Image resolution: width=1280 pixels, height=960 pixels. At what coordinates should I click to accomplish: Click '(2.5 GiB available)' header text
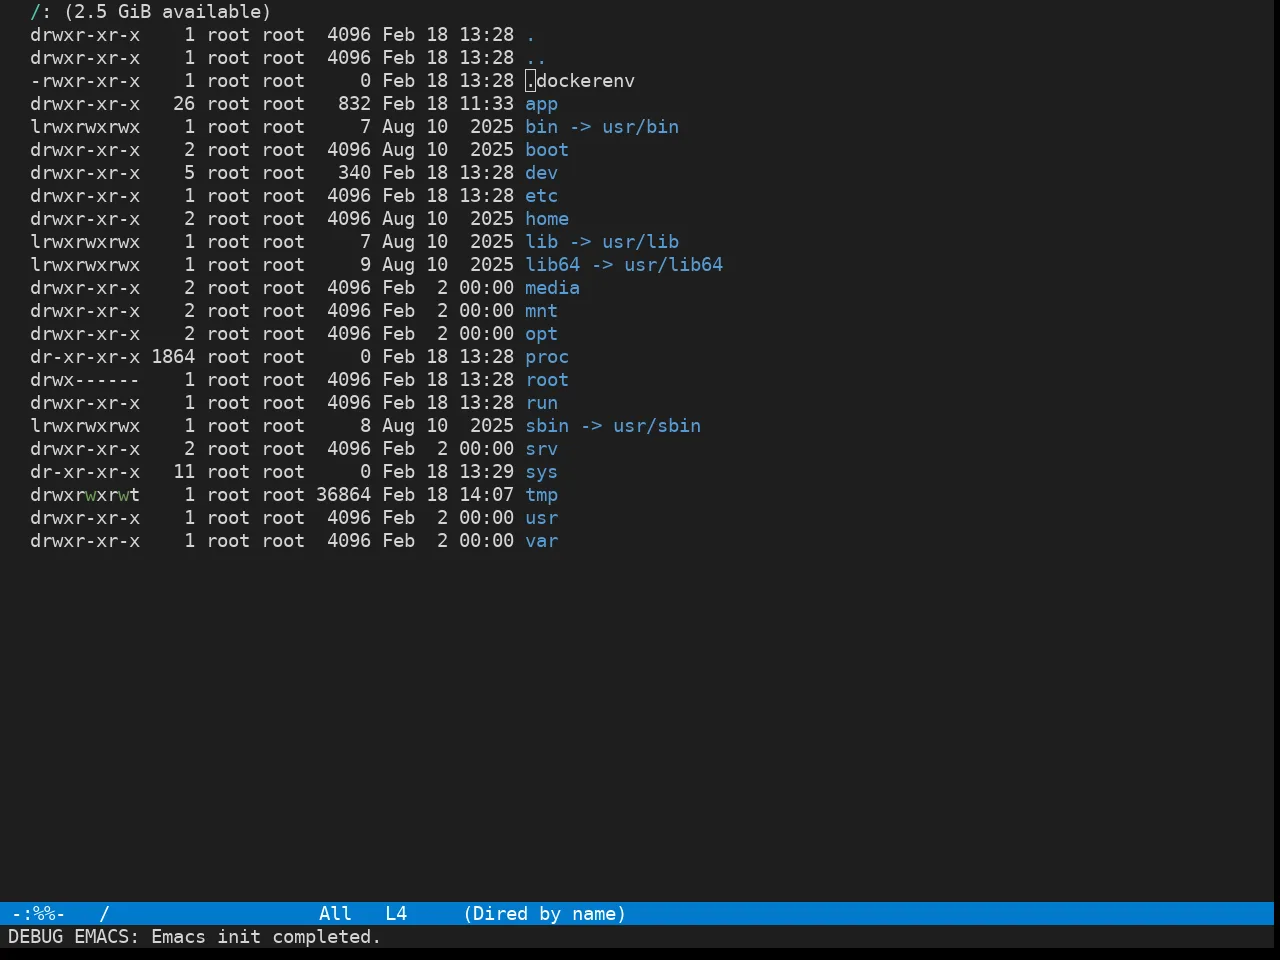coord(167,12)
